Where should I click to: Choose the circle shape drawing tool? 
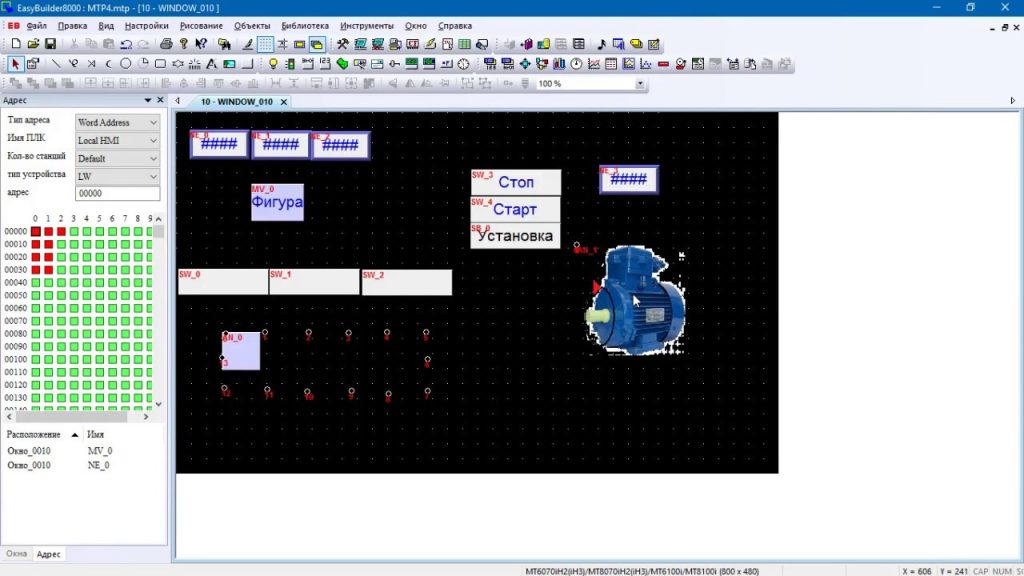point(125,64)
